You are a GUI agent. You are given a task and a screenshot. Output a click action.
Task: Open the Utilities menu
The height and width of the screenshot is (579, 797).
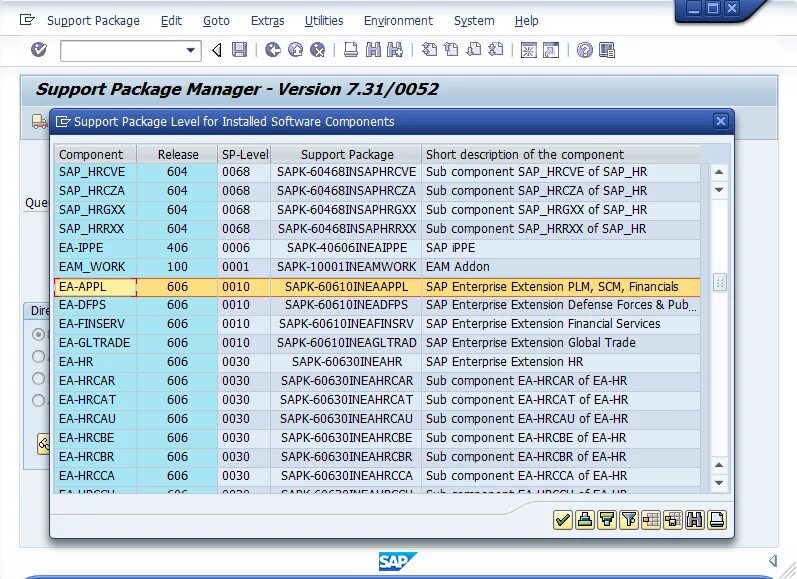click(x=324, y=21)
